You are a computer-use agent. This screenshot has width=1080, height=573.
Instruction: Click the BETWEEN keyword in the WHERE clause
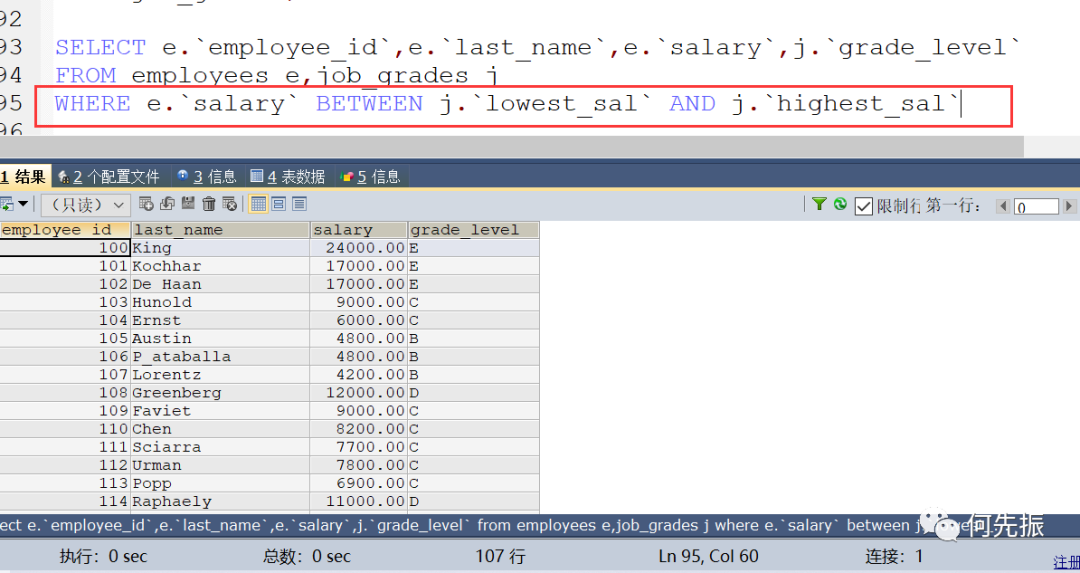369,104
